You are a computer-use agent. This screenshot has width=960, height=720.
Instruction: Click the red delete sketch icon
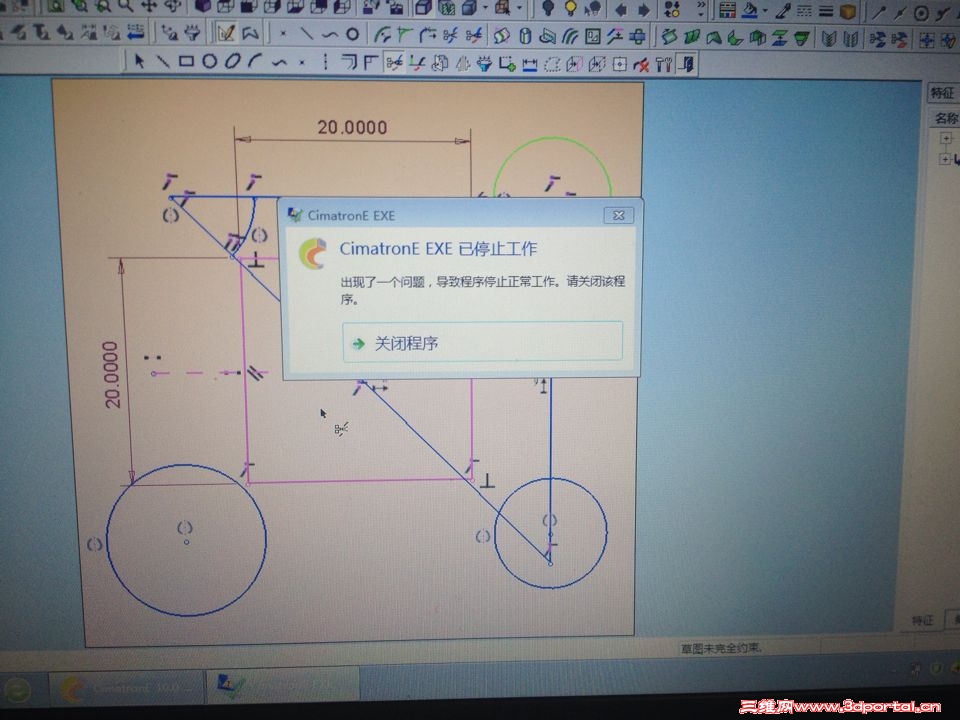coord(640,64)
